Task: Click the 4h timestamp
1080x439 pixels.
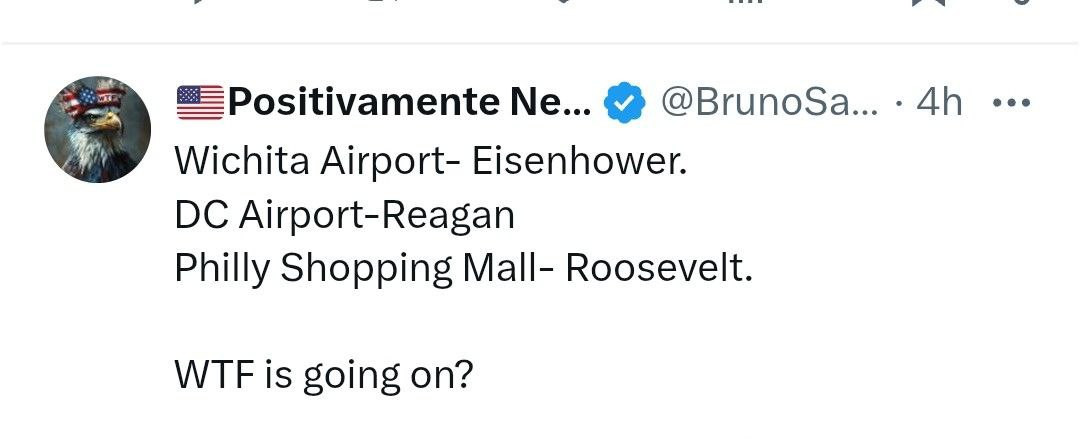Action: (939, 102)
